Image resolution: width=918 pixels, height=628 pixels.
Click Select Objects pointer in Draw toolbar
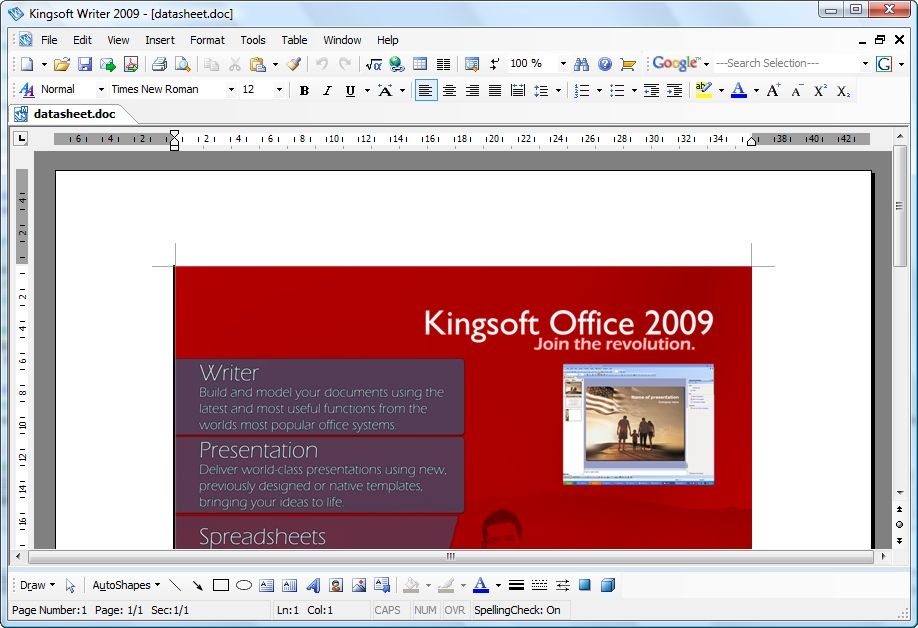[x=70, y=585]
